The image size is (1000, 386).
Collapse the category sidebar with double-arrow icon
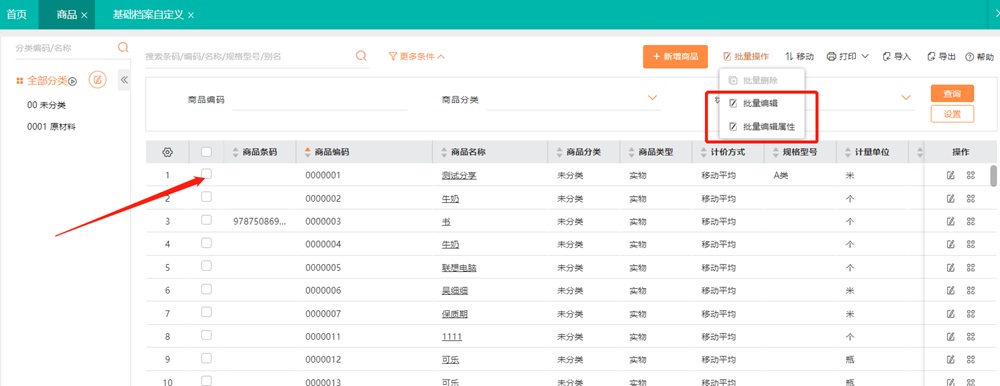(124, 80)
